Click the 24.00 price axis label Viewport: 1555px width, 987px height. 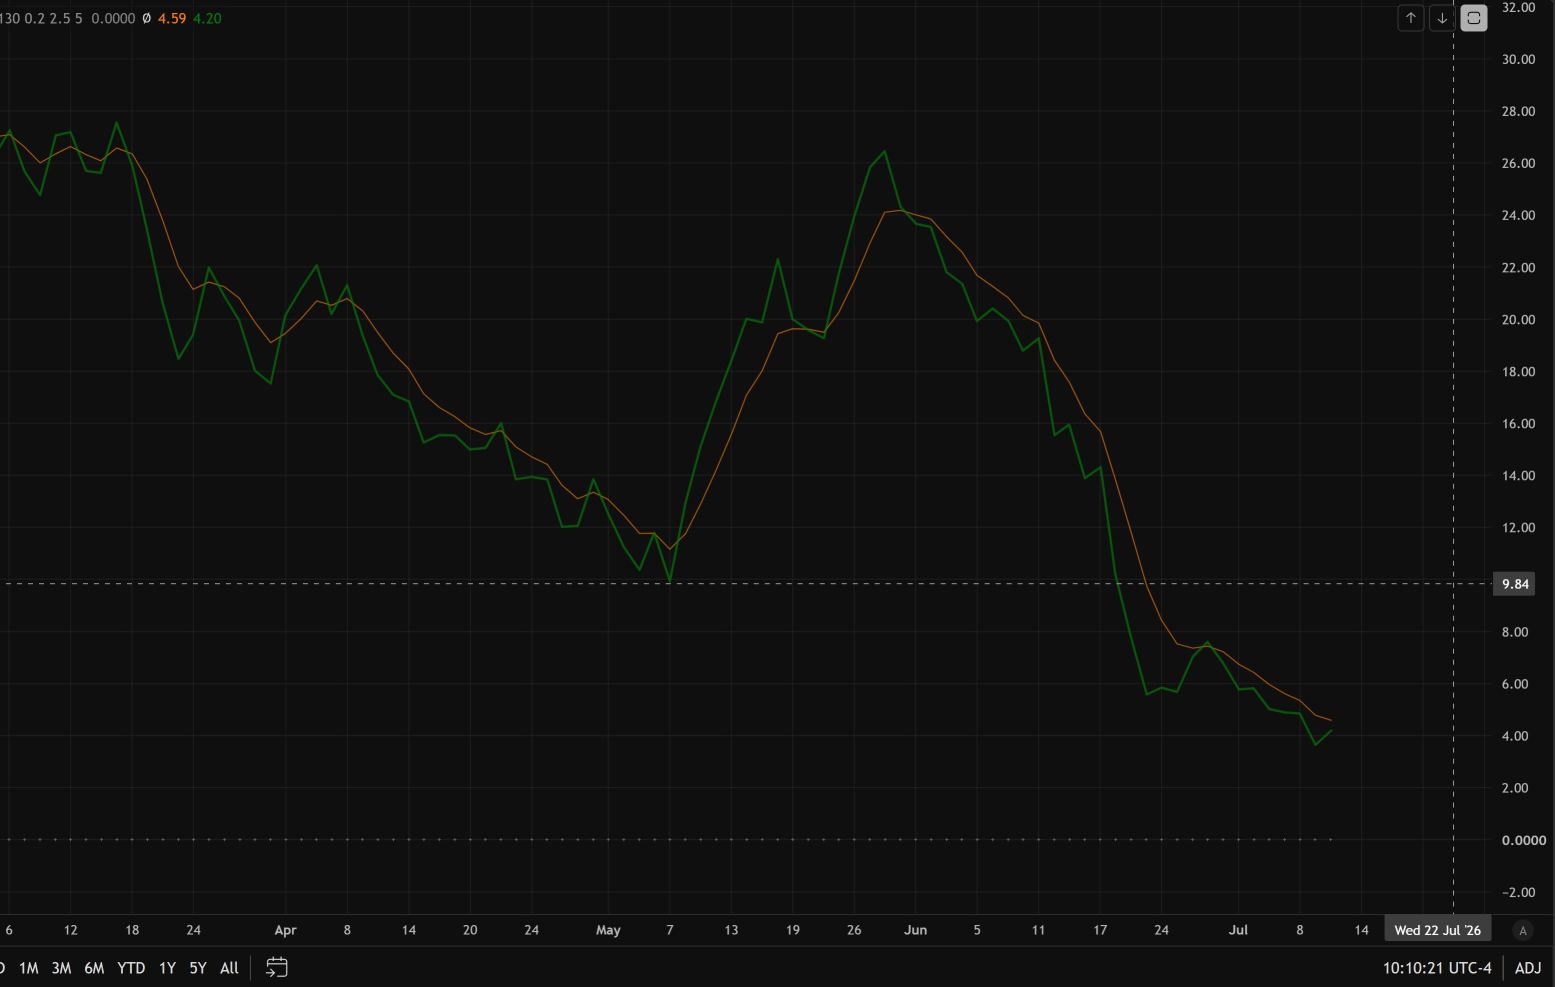(x=1518, y=215)
